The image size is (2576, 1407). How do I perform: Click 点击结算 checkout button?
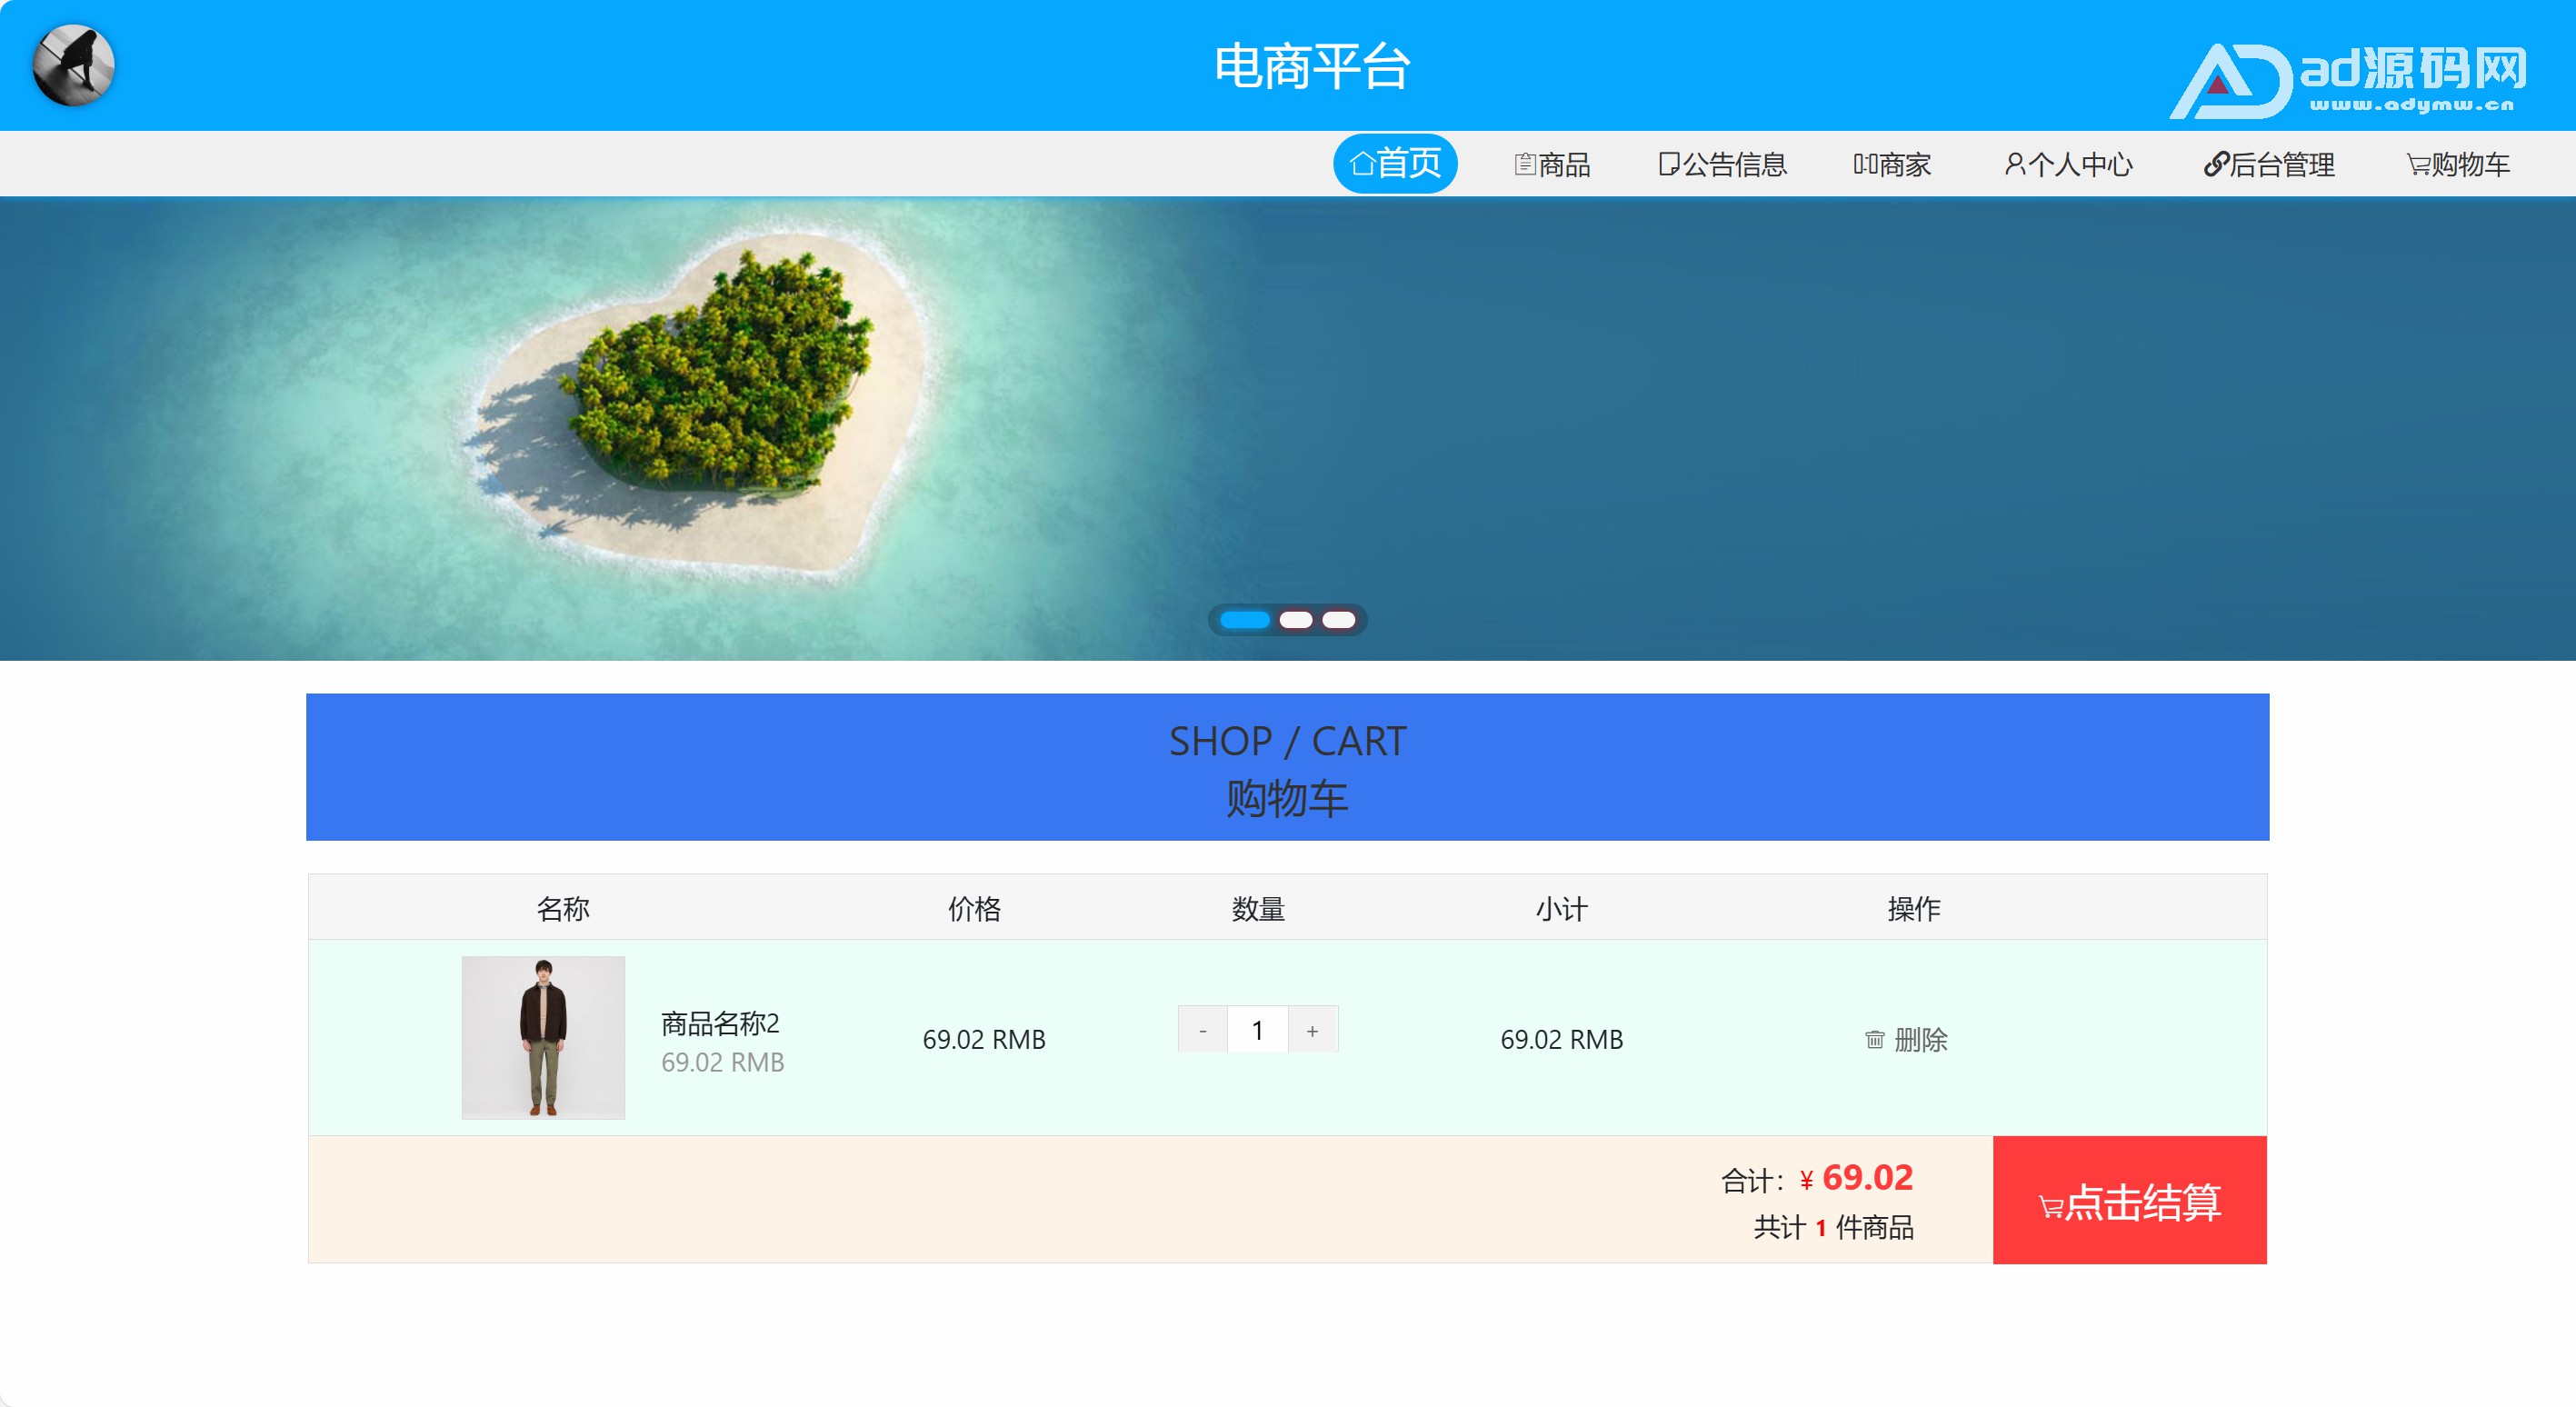click(2129, 1200)
